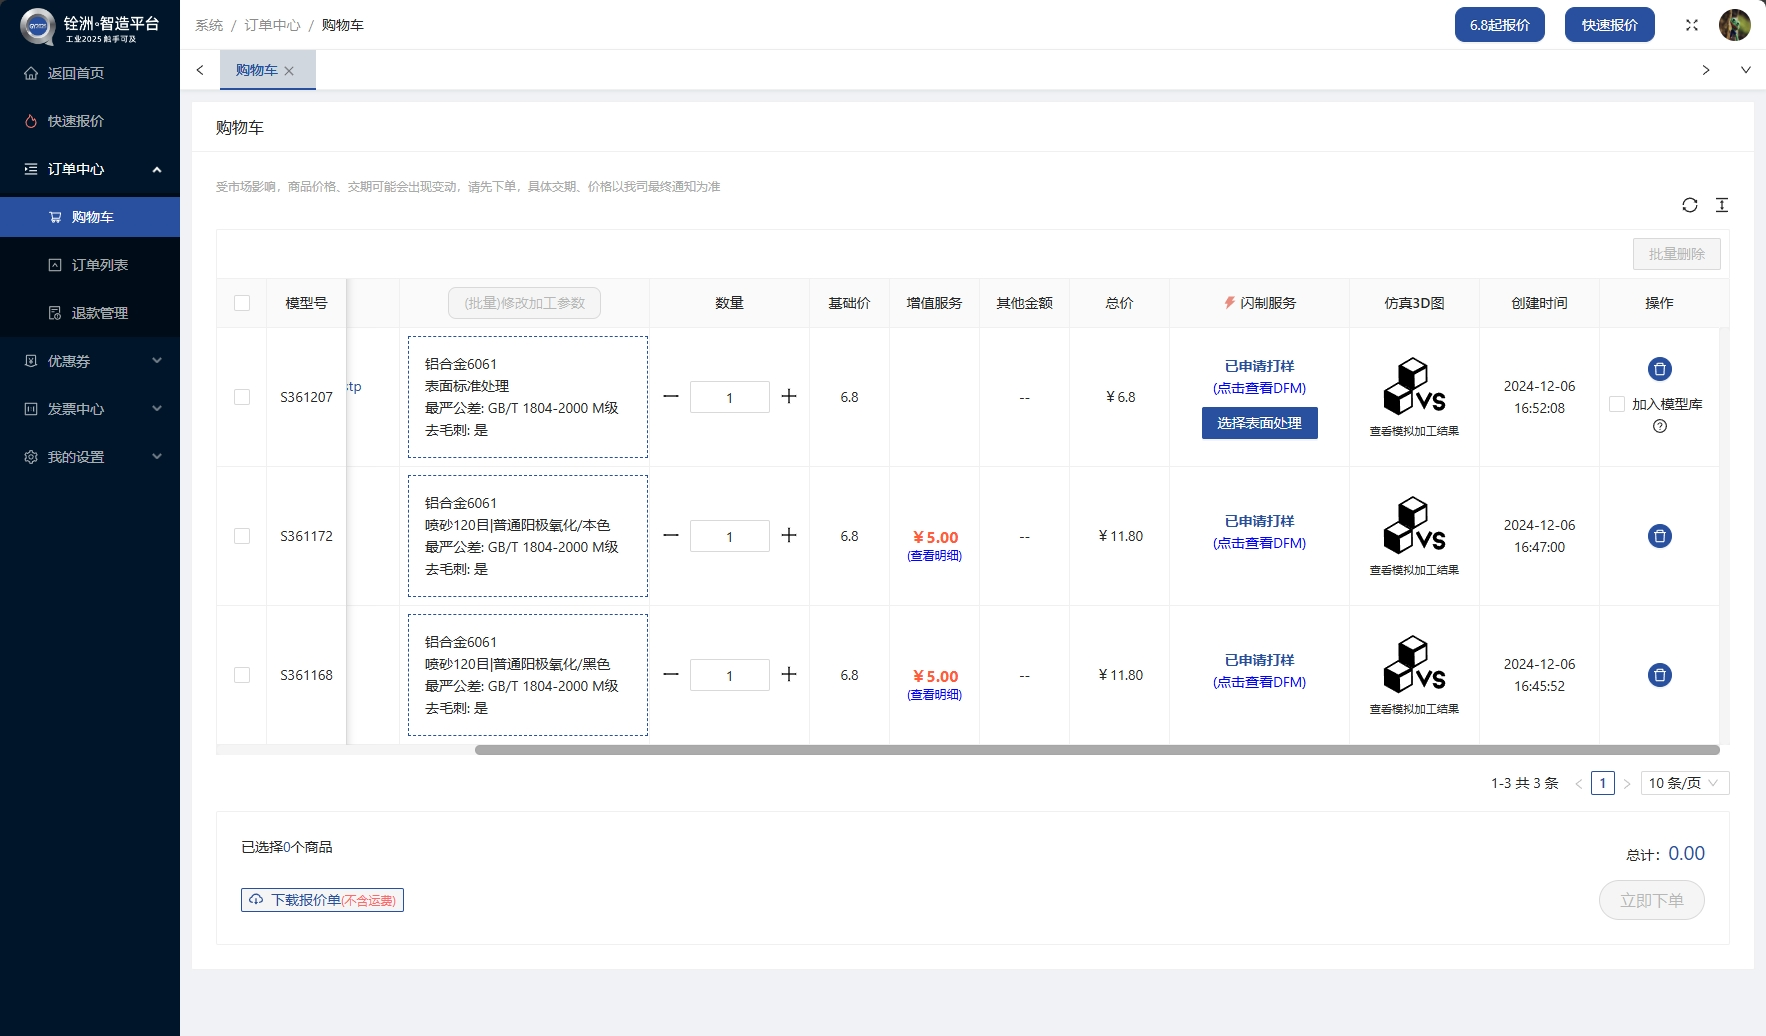The height and width of the screenshot is (1036, 1766).
Task: Delete cart item S361168 with trash icon
Action: tap(1659, 675)
